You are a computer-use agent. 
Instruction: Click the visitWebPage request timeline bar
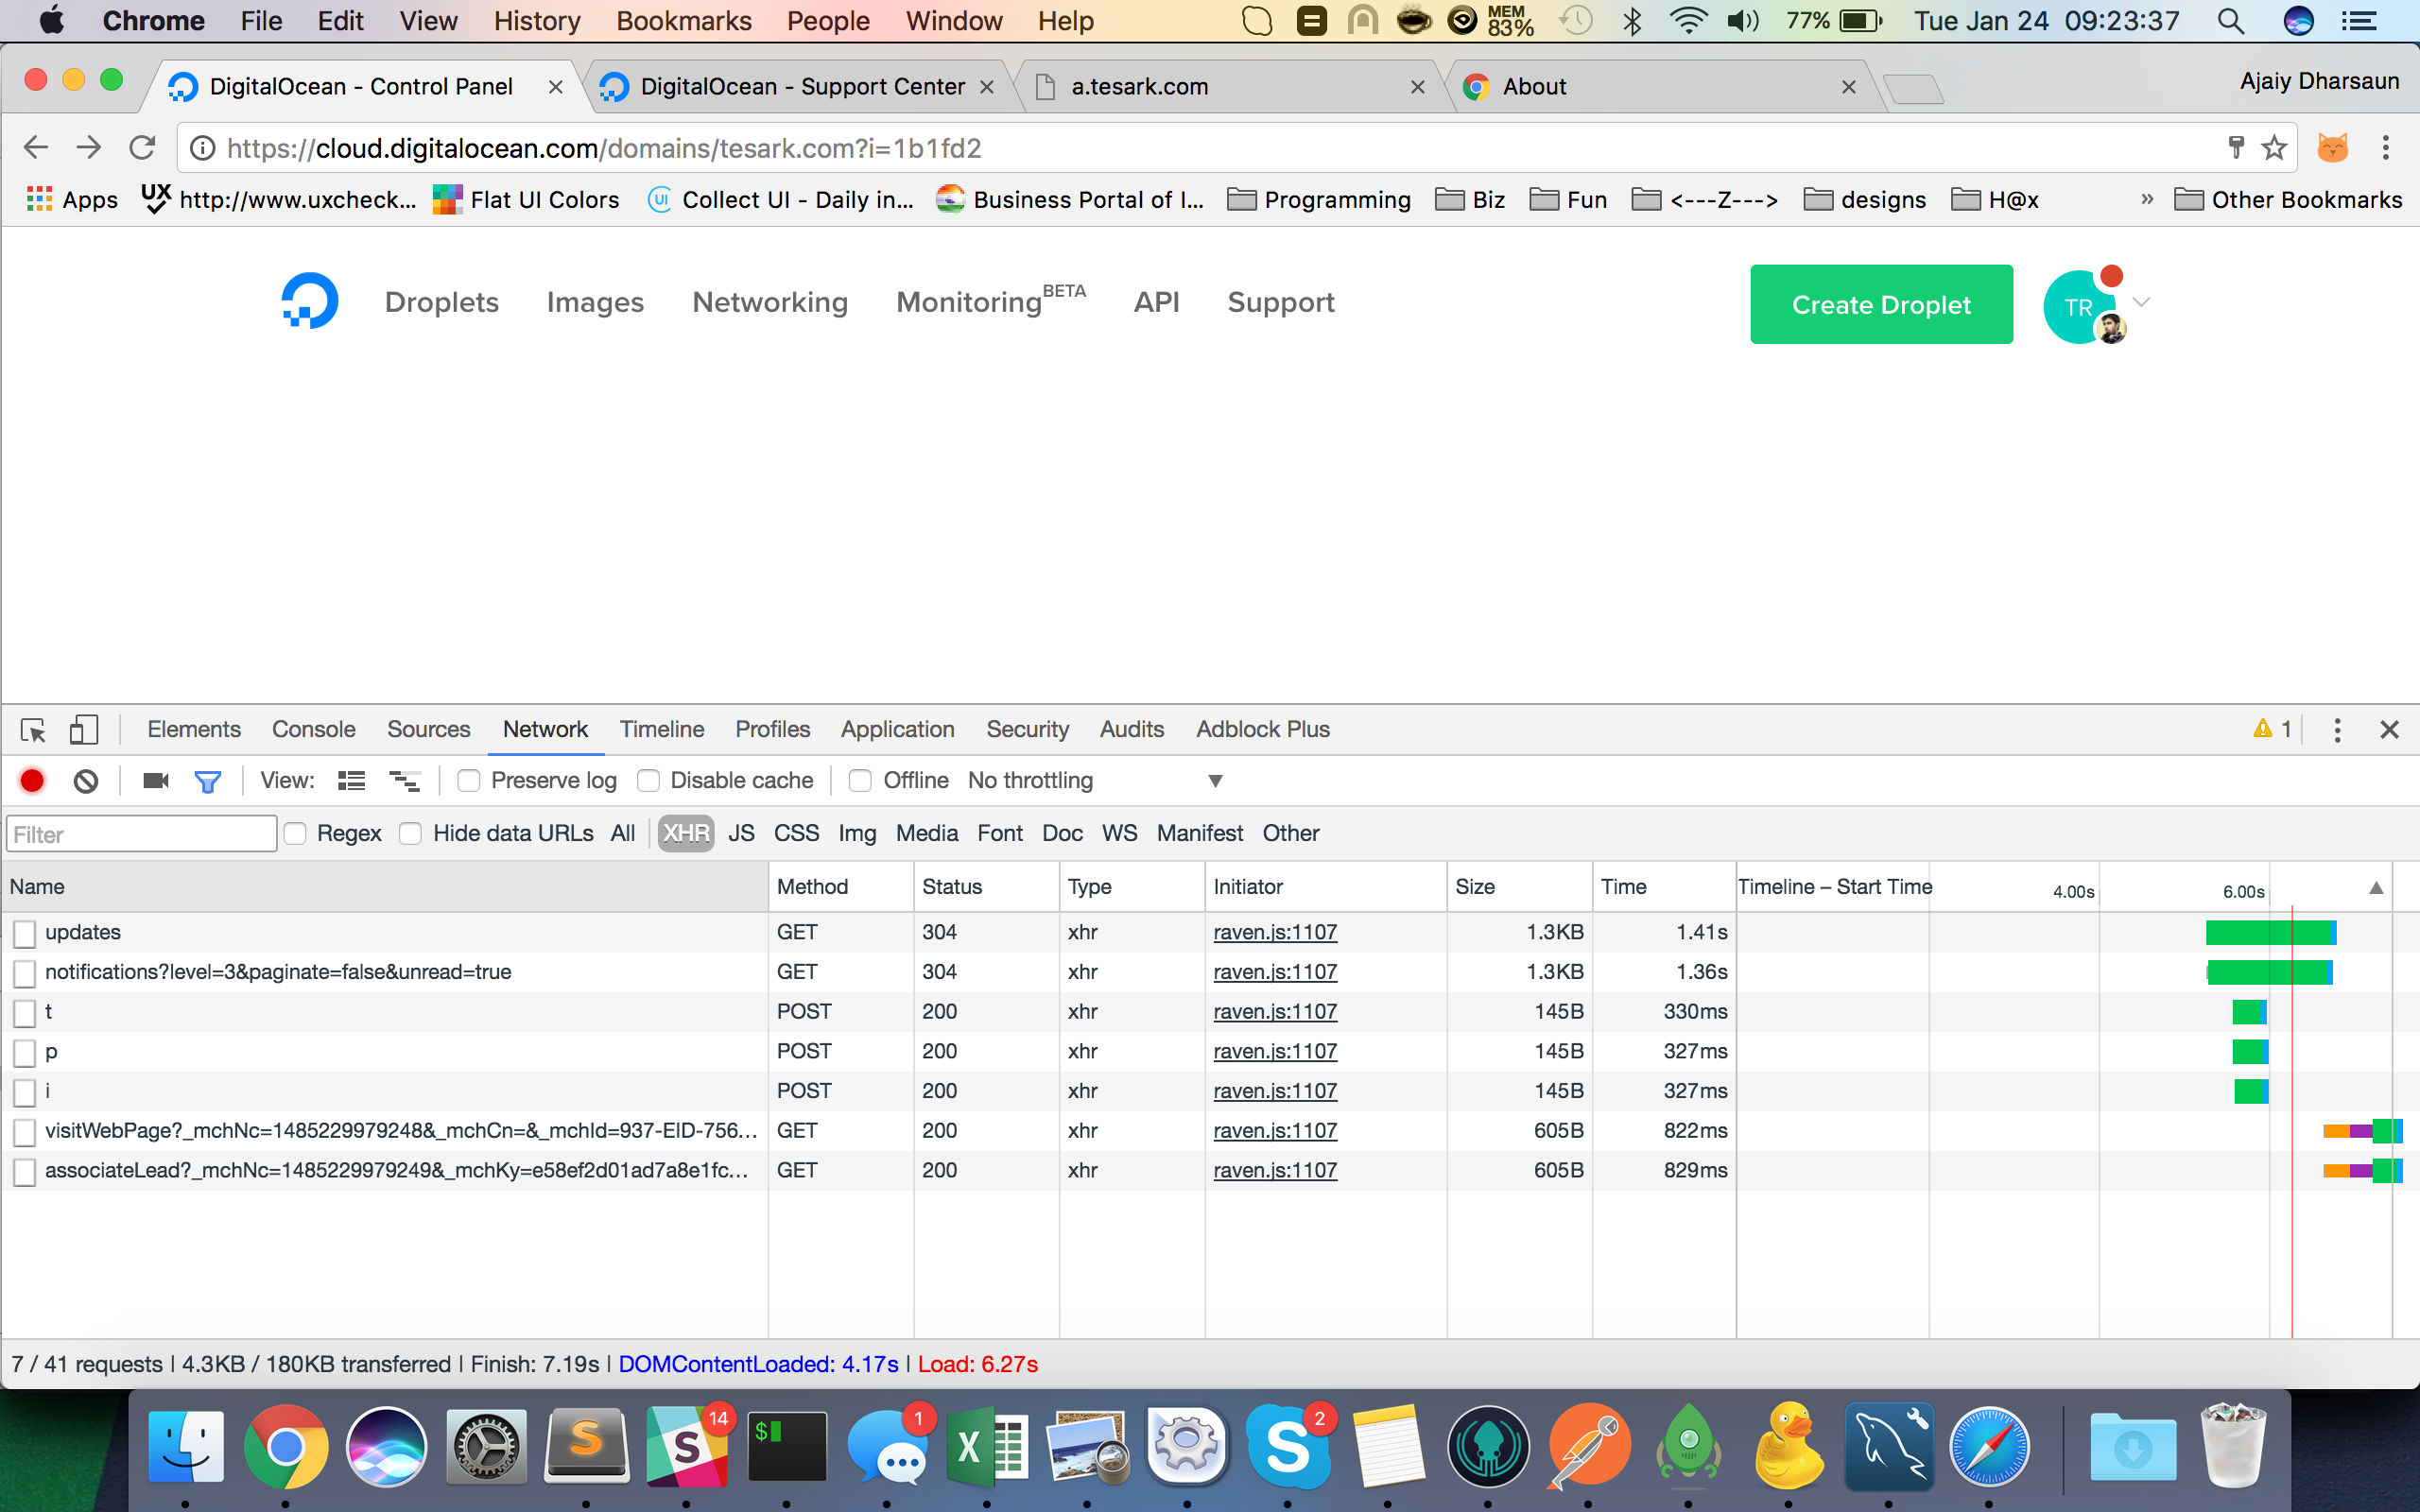2362,1131
